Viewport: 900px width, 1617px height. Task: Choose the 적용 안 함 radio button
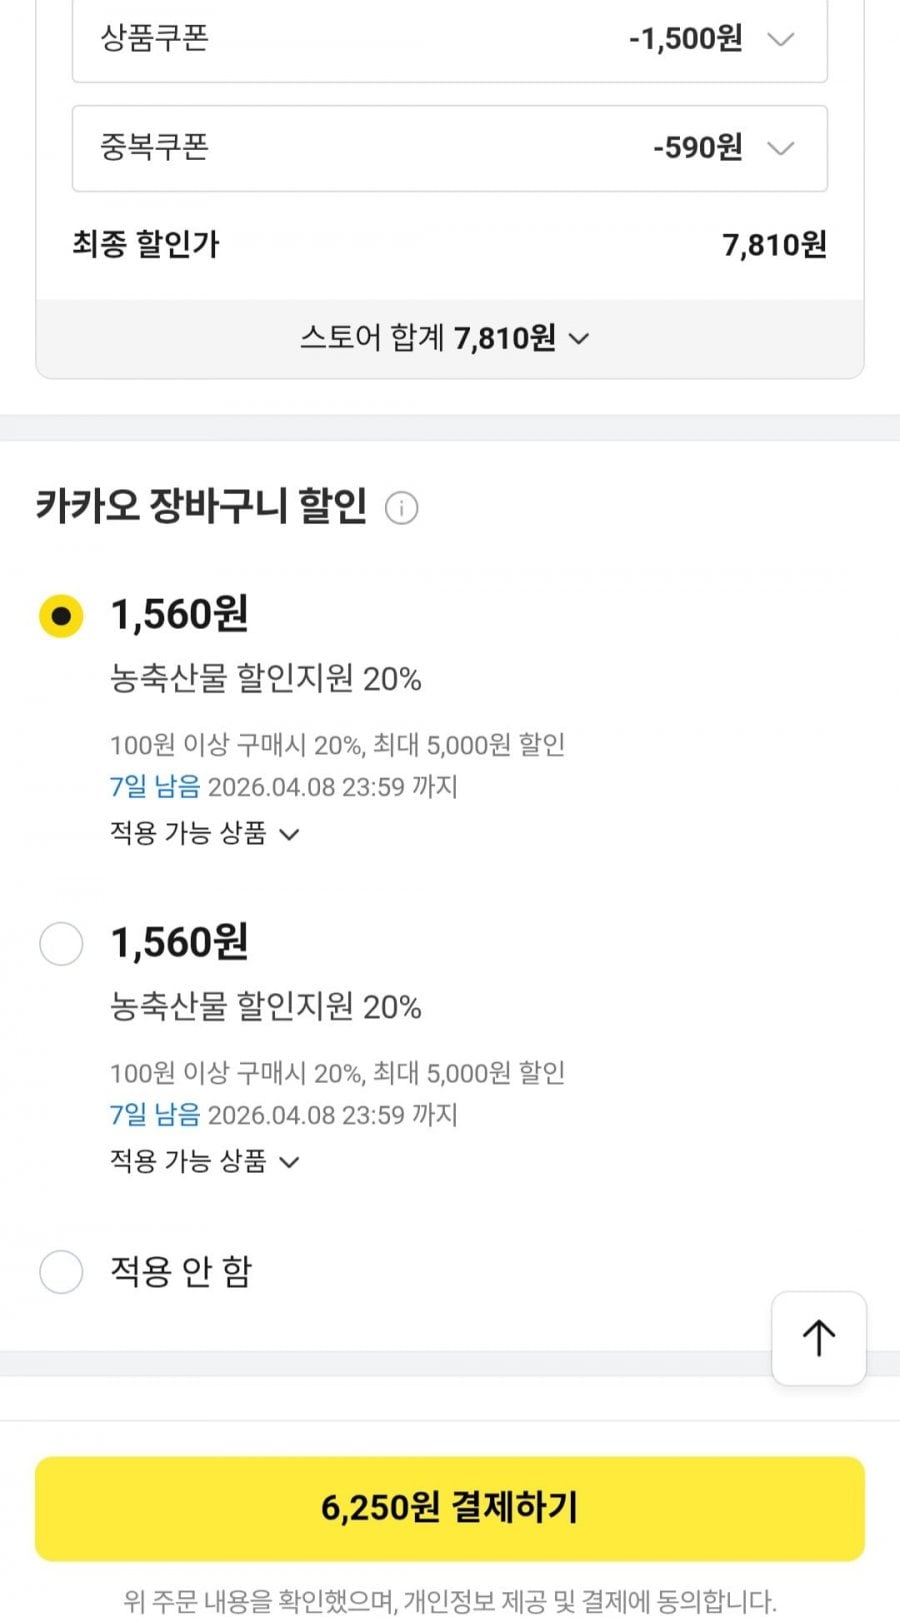[61, 1272]
